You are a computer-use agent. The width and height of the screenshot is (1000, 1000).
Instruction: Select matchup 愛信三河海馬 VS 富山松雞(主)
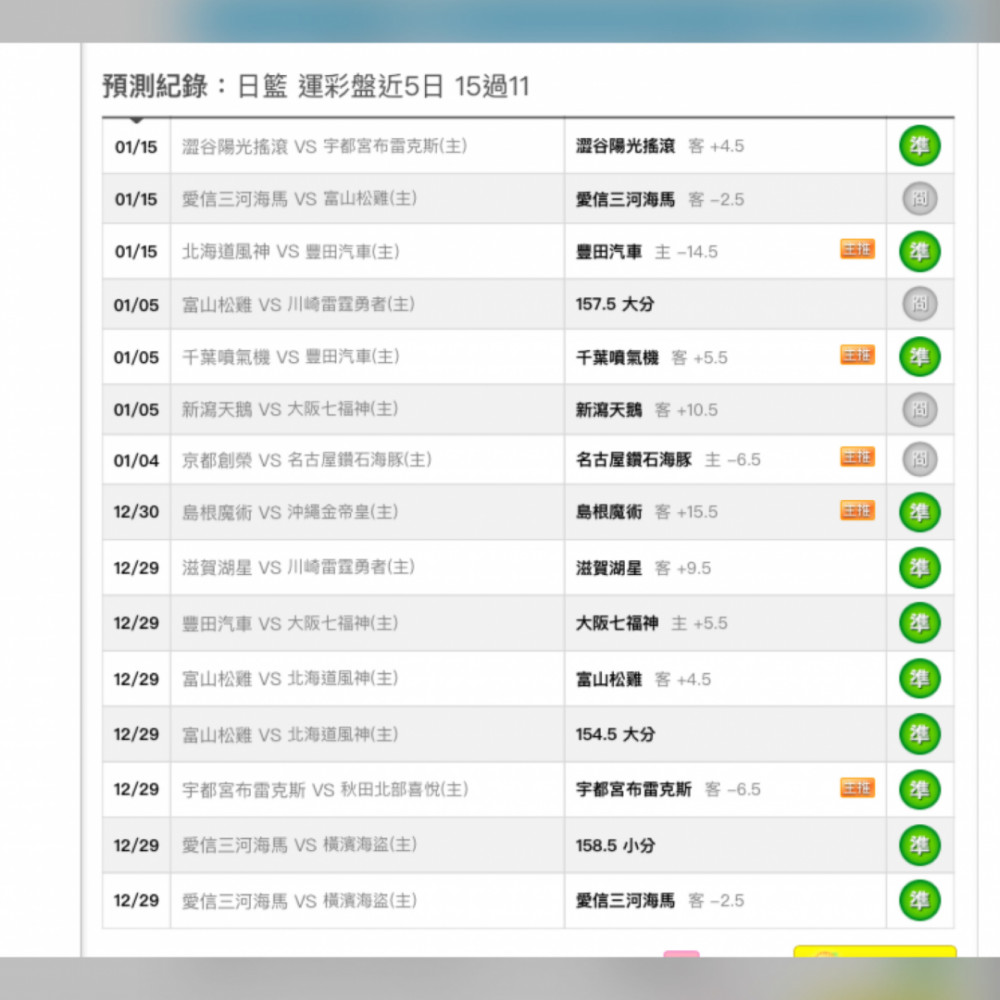point(299,199)
